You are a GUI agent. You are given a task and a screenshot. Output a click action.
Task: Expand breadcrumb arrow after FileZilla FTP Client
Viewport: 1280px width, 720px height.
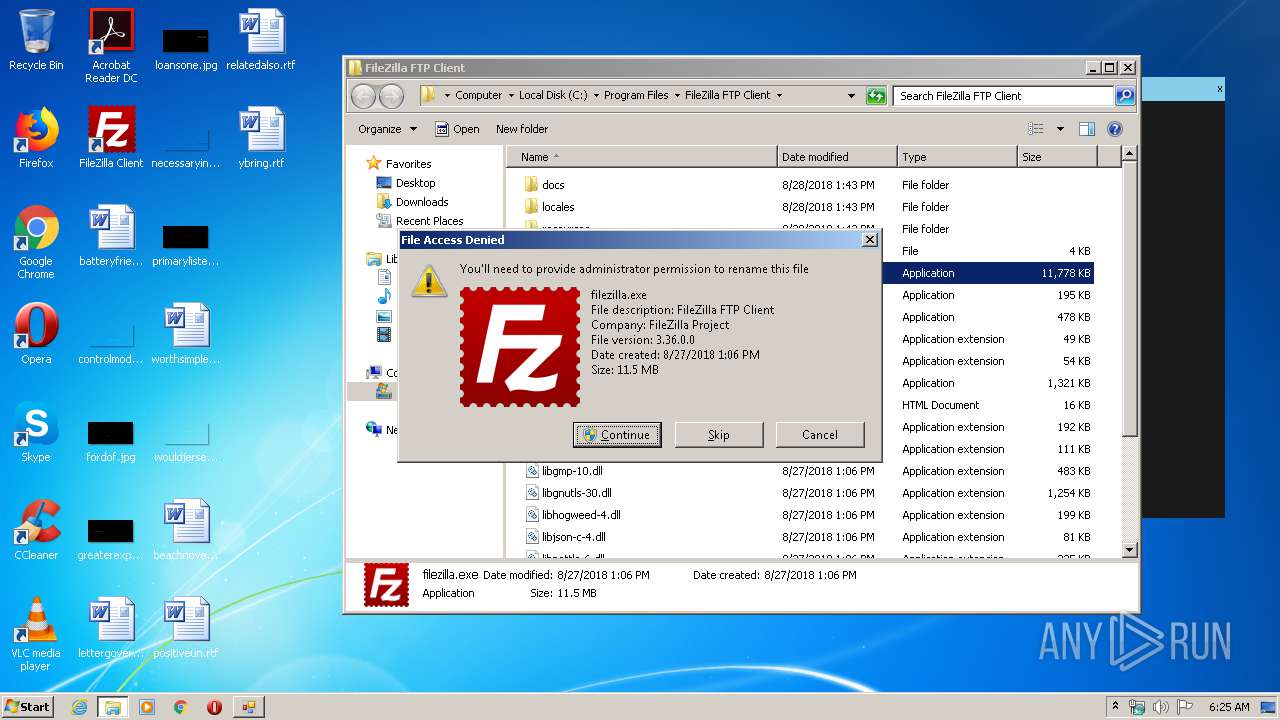point(779,96)
